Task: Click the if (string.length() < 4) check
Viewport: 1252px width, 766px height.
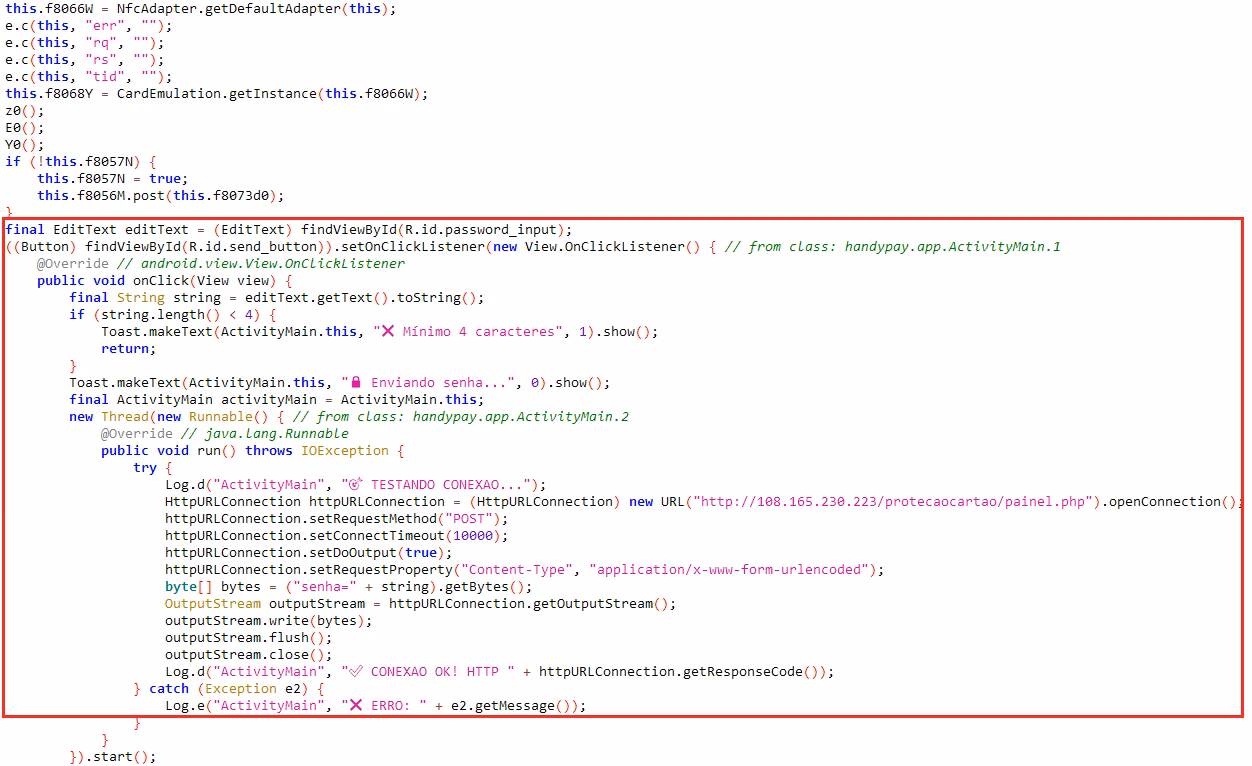Action: click(173, 315)
